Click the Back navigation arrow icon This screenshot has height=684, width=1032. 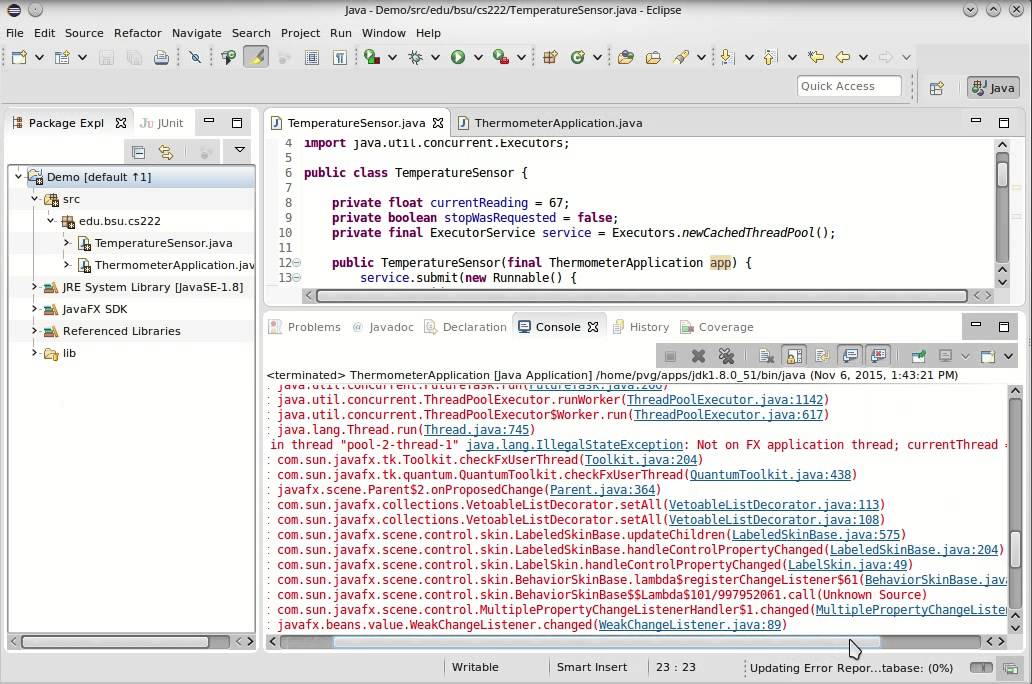point(842,57)
